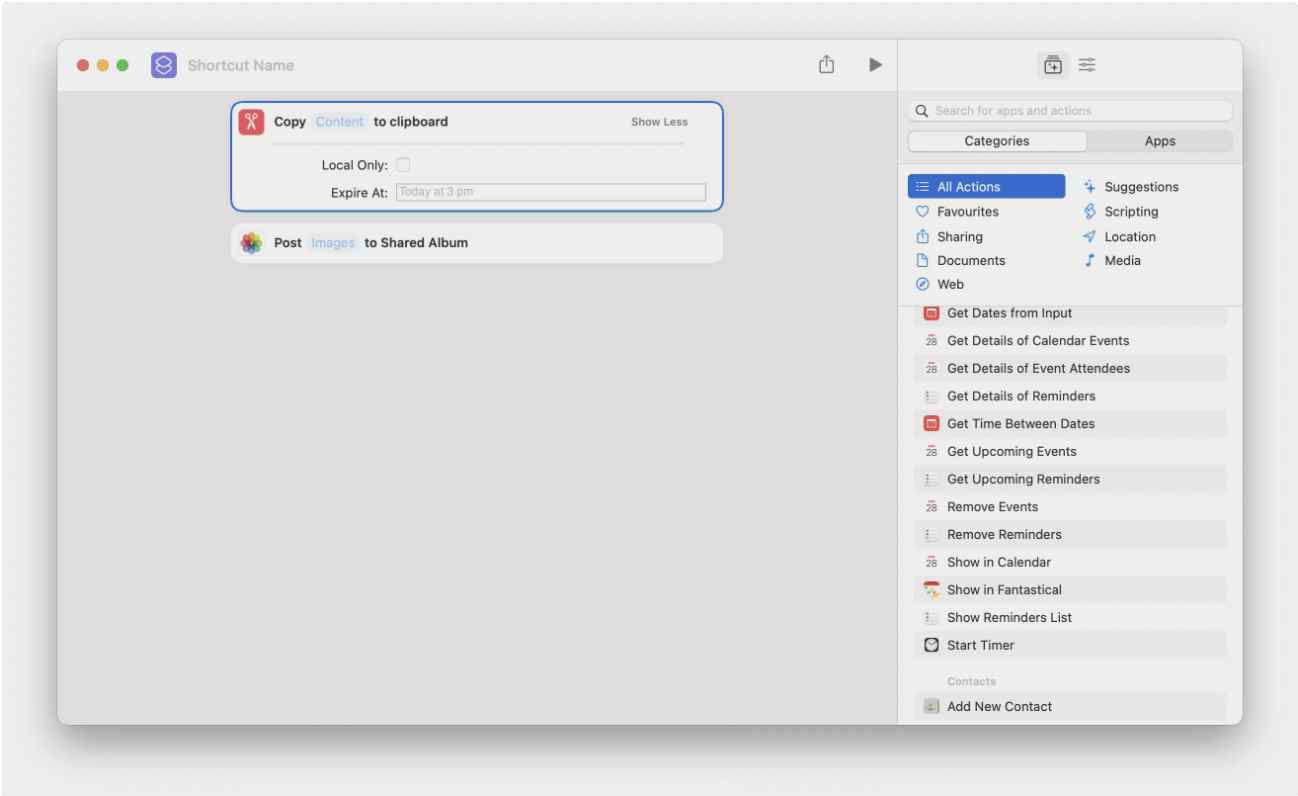Click the Expire At date field
This screenshot has height=796, width=1298.
click(550, 192)
